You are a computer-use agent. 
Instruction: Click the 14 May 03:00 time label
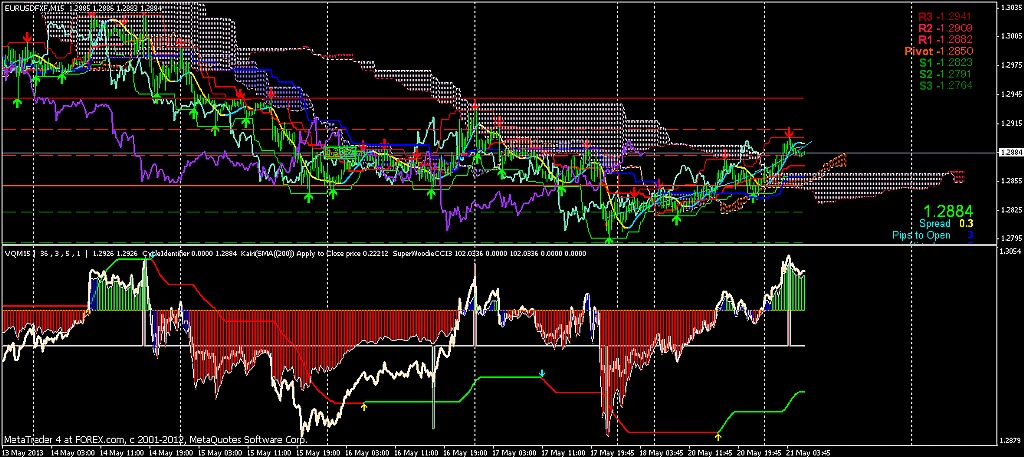click(71, 451)
